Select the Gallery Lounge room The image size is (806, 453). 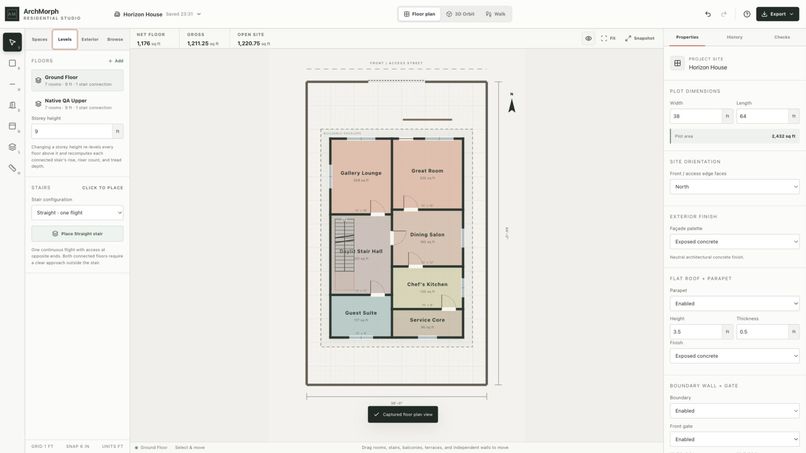tap(361, 176)
